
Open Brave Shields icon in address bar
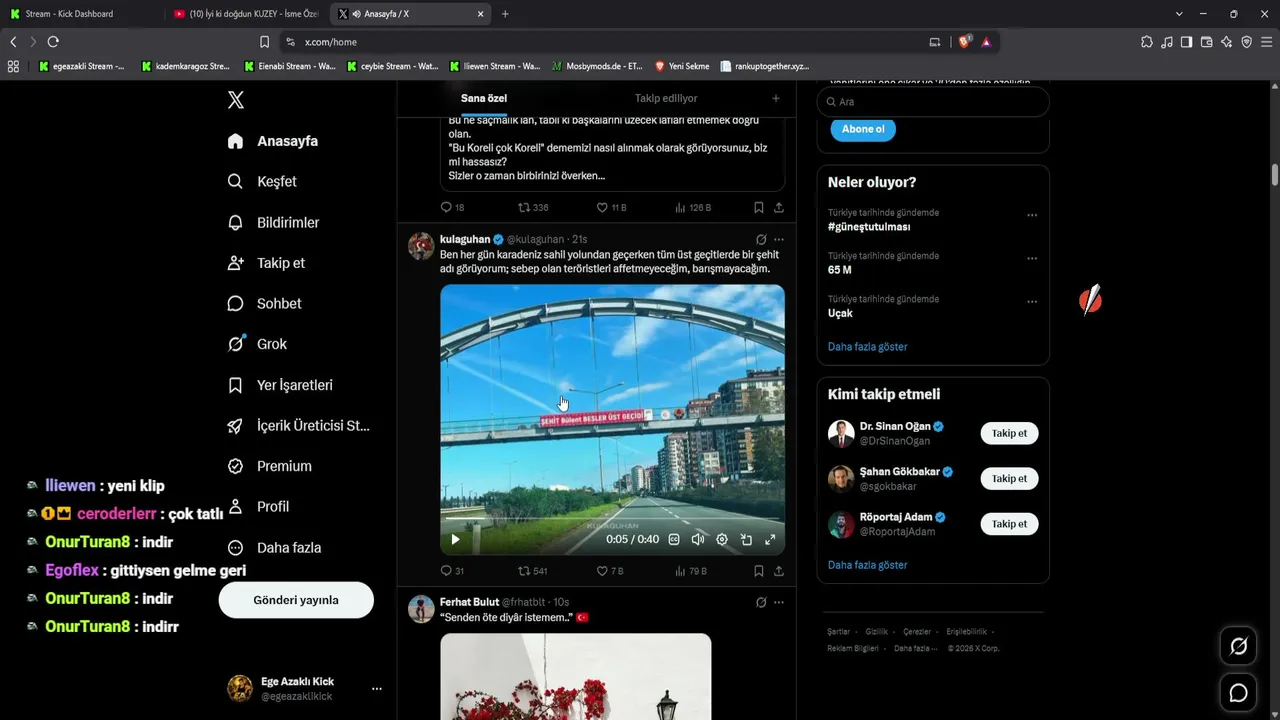[x=965, y=42]
